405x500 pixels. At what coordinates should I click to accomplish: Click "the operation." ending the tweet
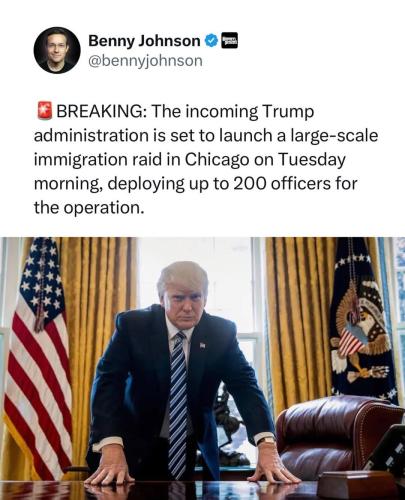(x=89, y=208)
